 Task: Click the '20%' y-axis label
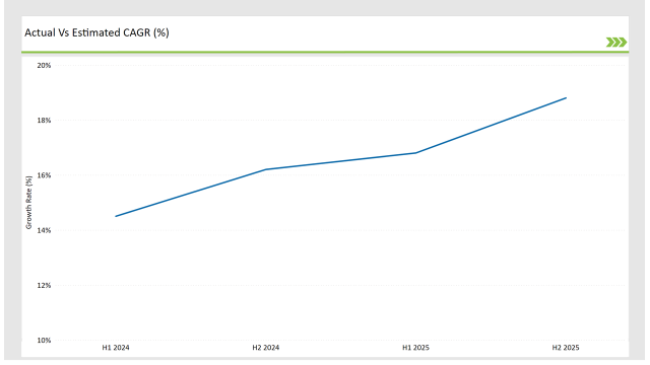coord(44,66)
